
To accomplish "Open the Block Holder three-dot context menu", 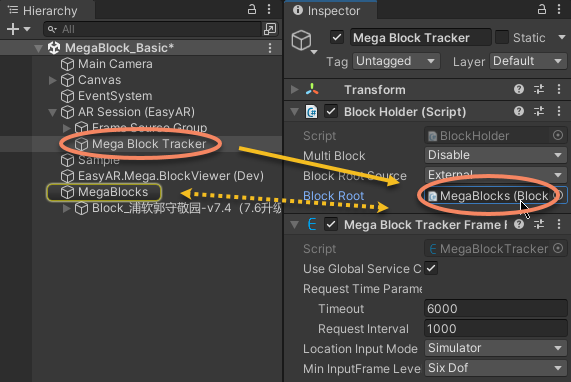I will 559,111.
